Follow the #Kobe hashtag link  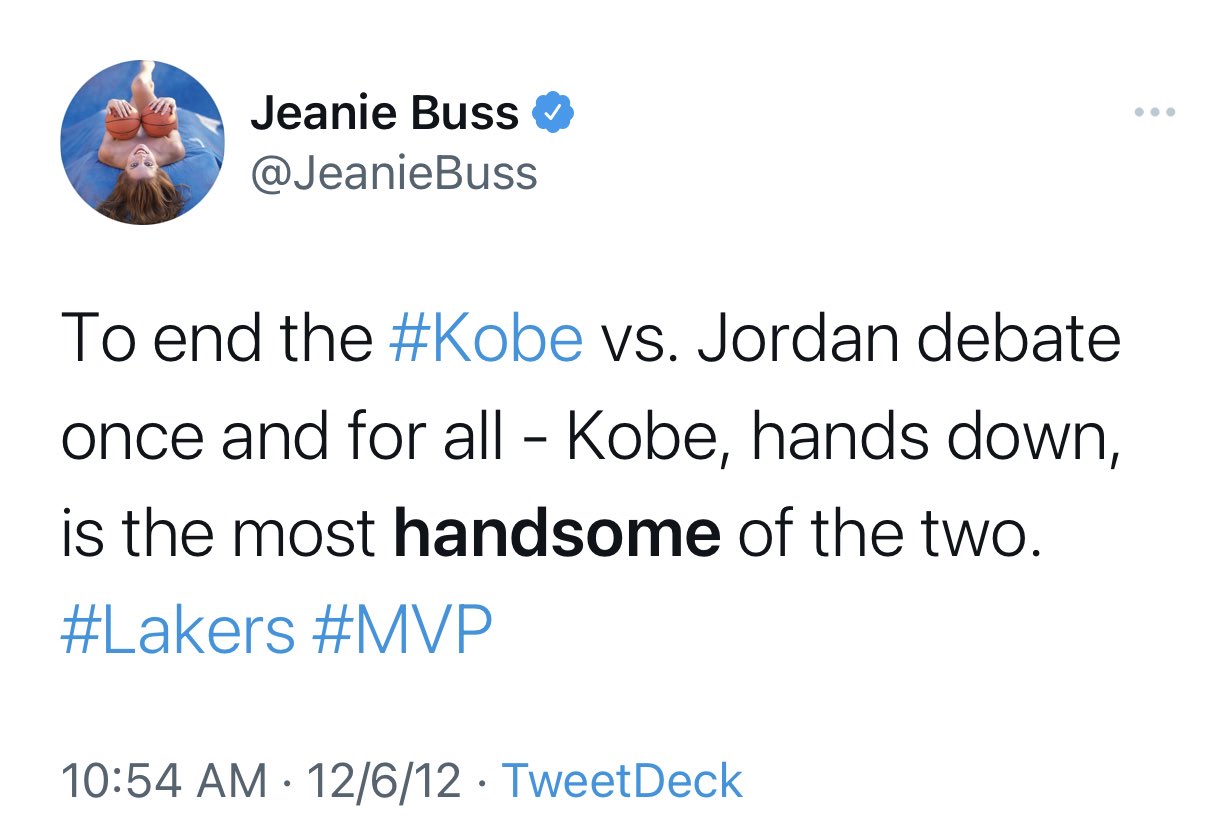point(484,337)
